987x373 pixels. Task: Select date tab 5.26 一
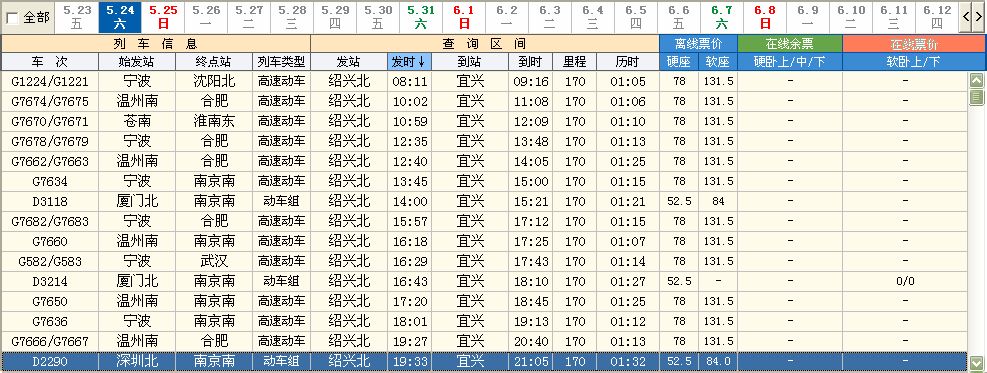206,17
